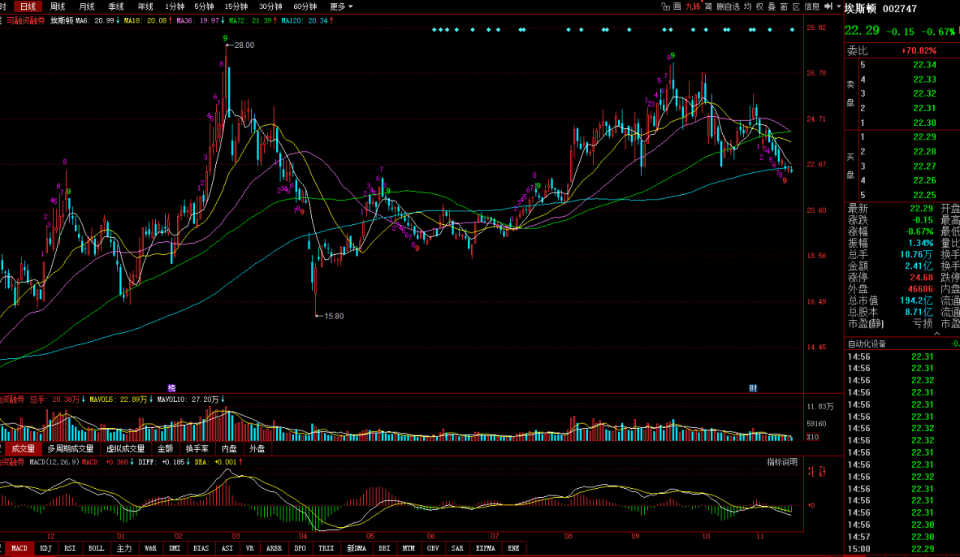
Task: Switch indicator to W&R tab
Action: [x=151, y=548]
